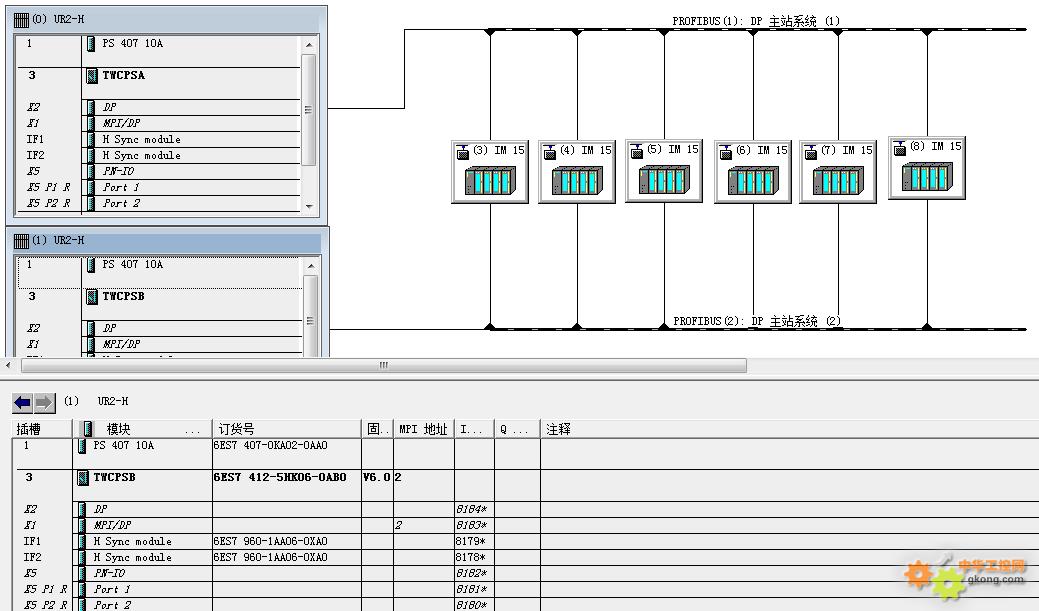Click the I address 8179* cell
The width and height of the screenshot is (1039, 611).
(470, 541)
